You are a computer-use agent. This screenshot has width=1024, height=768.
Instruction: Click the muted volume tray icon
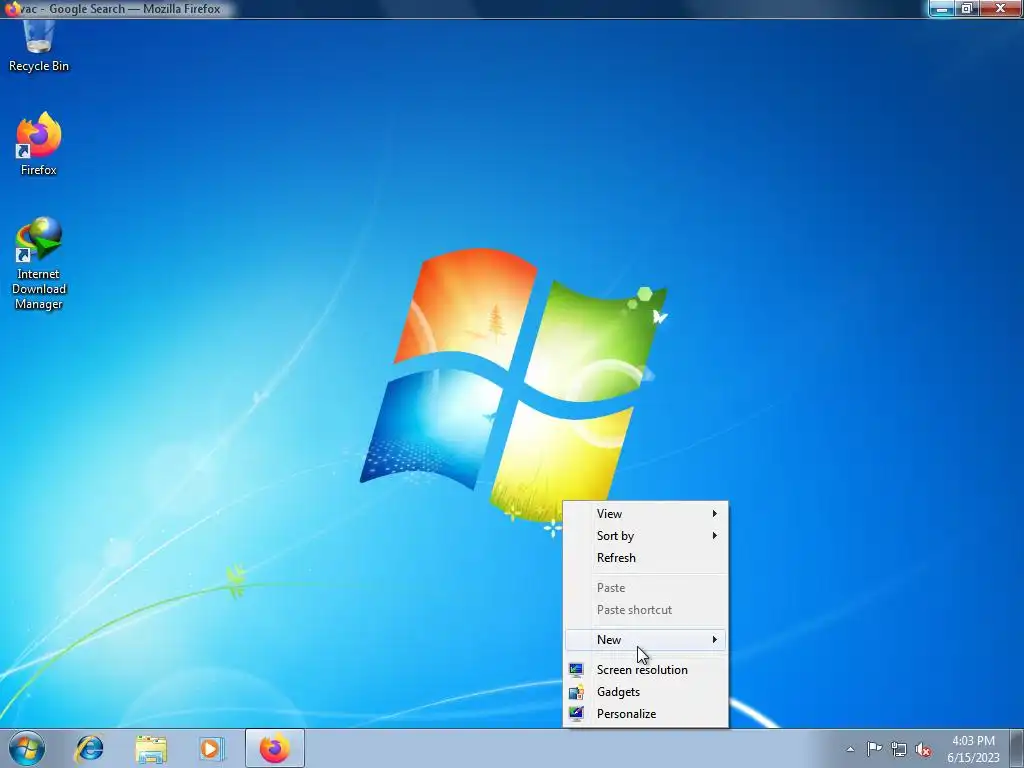tap(923, 750)
